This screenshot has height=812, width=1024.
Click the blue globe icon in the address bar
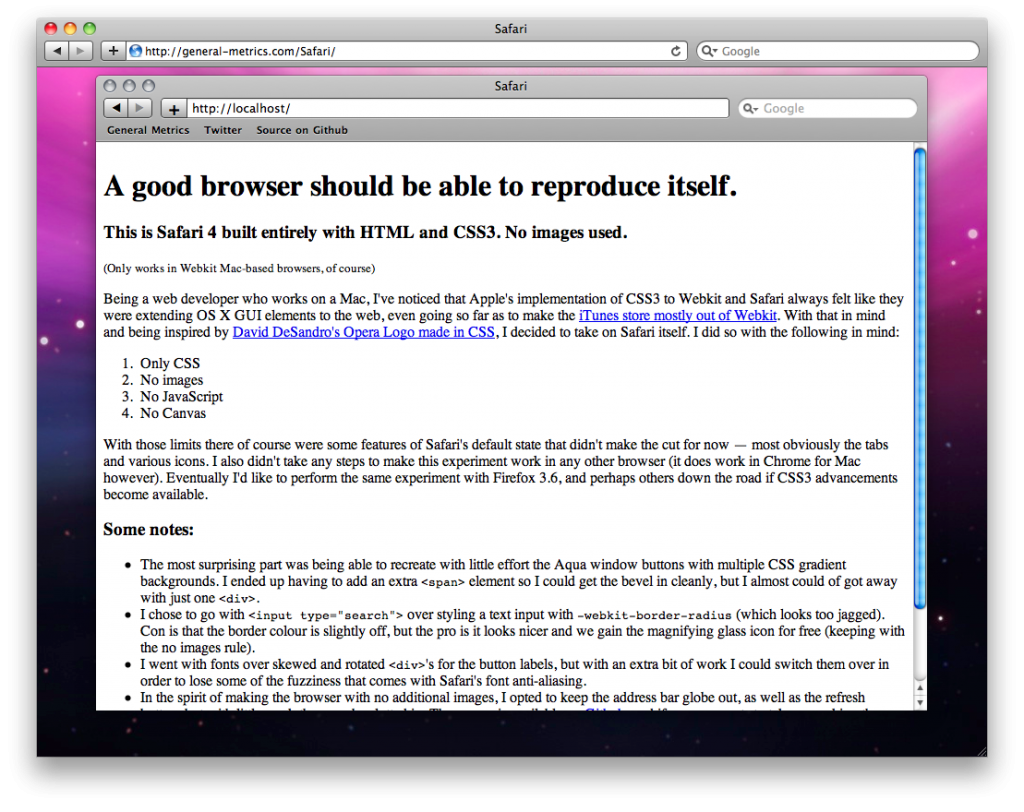(x=134, y=50)
